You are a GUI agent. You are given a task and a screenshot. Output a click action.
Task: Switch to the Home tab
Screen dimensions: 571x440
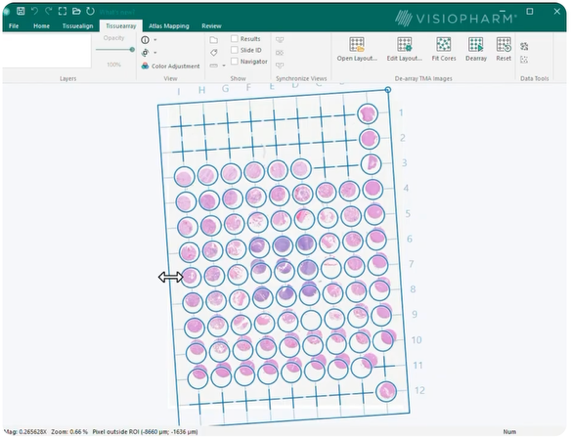click(x=42, y=26)
